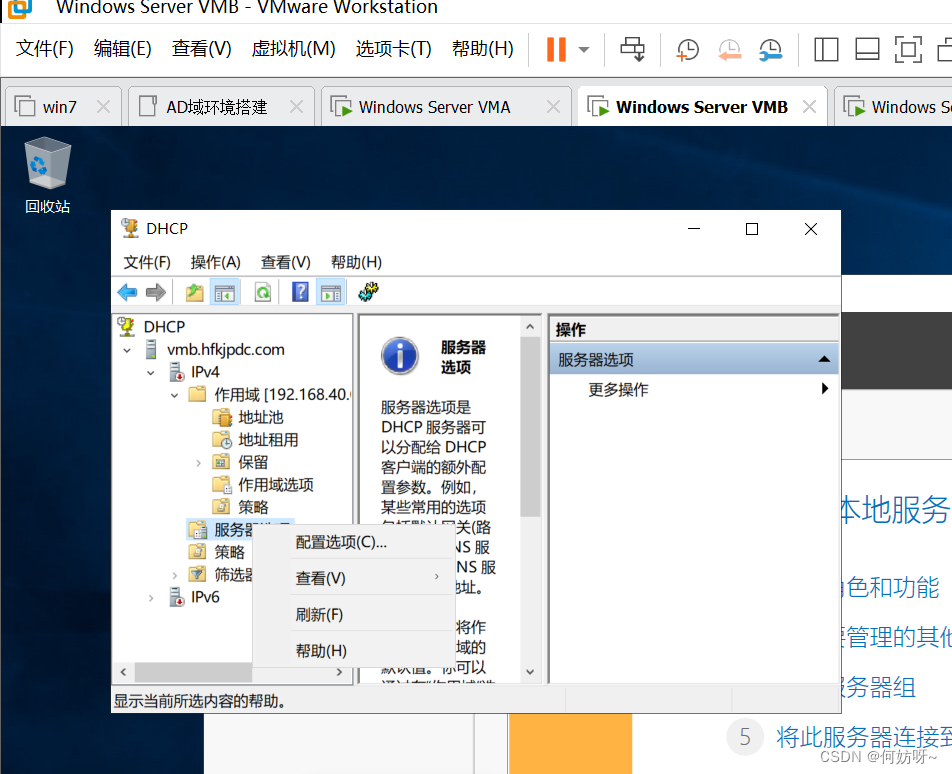Click 更多操作 in the actions pane
The image size is (952, 774).
(618, 390)
